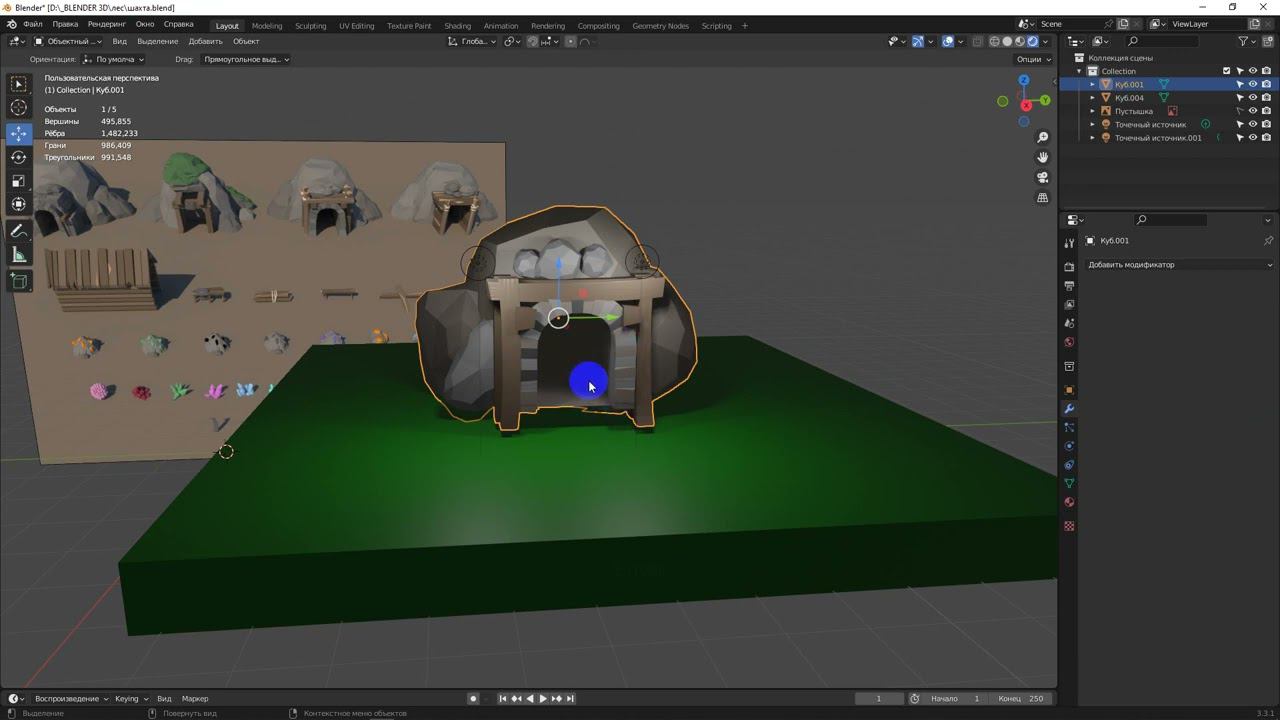Choose the 3D Cursor tool

coord(18,108)
